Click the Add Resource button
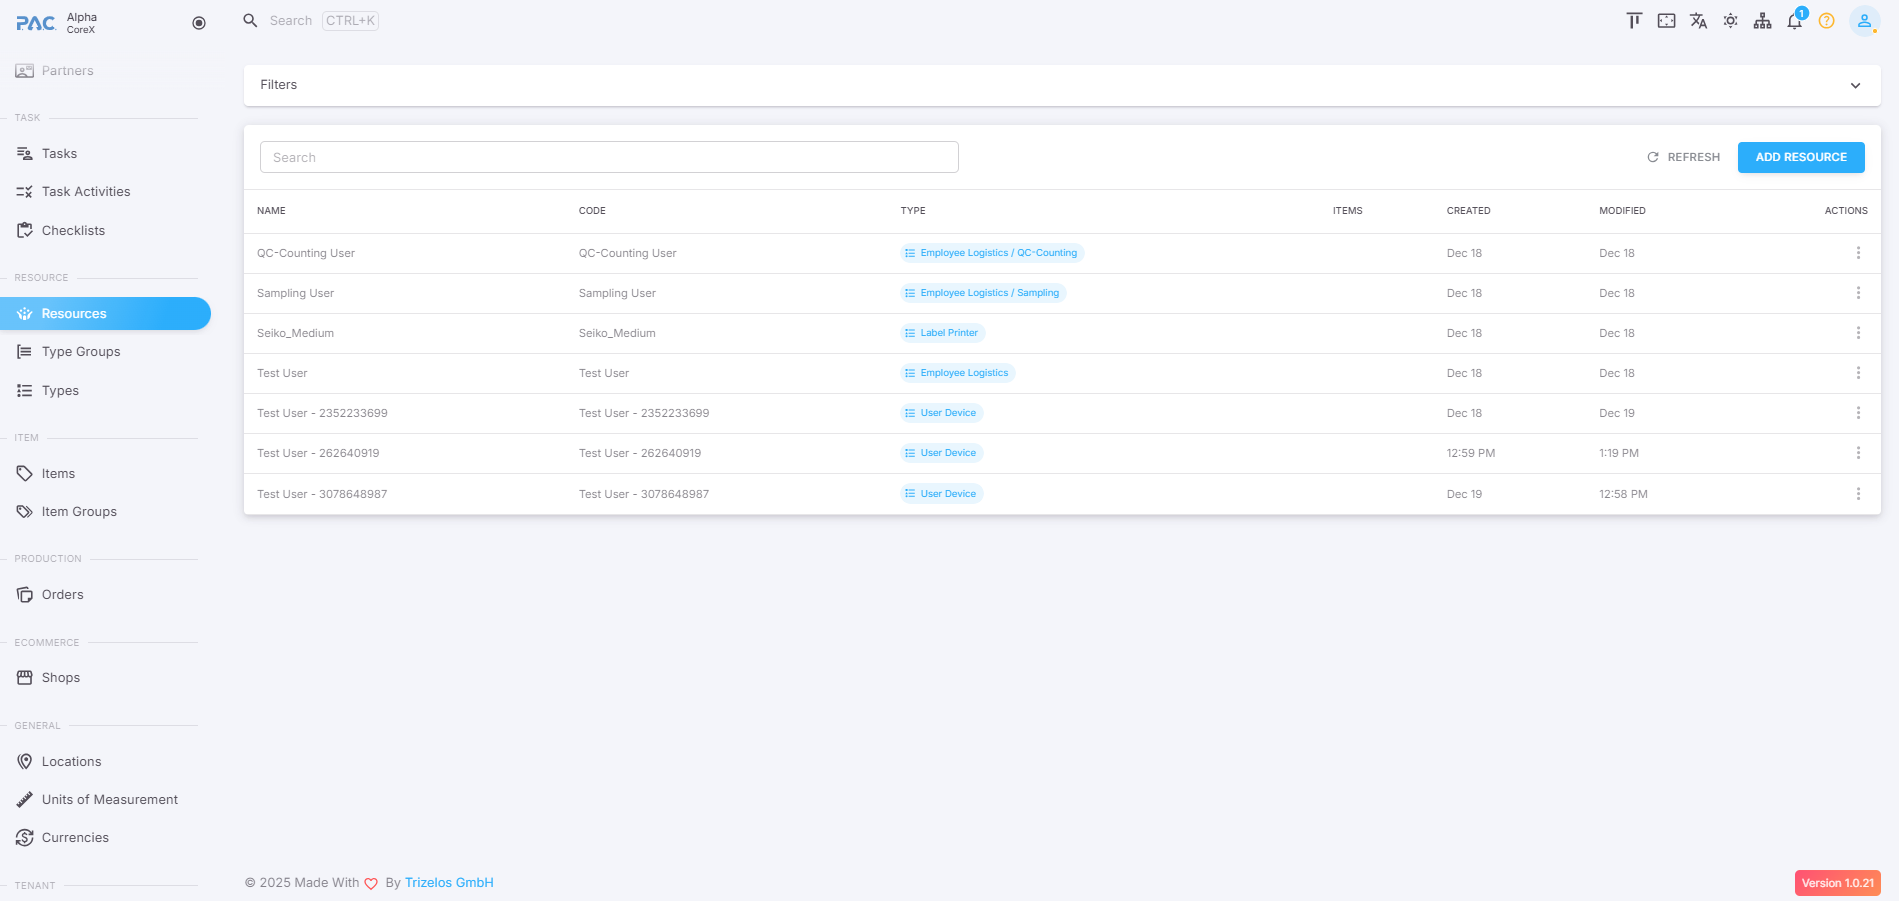 point(1800,157)
